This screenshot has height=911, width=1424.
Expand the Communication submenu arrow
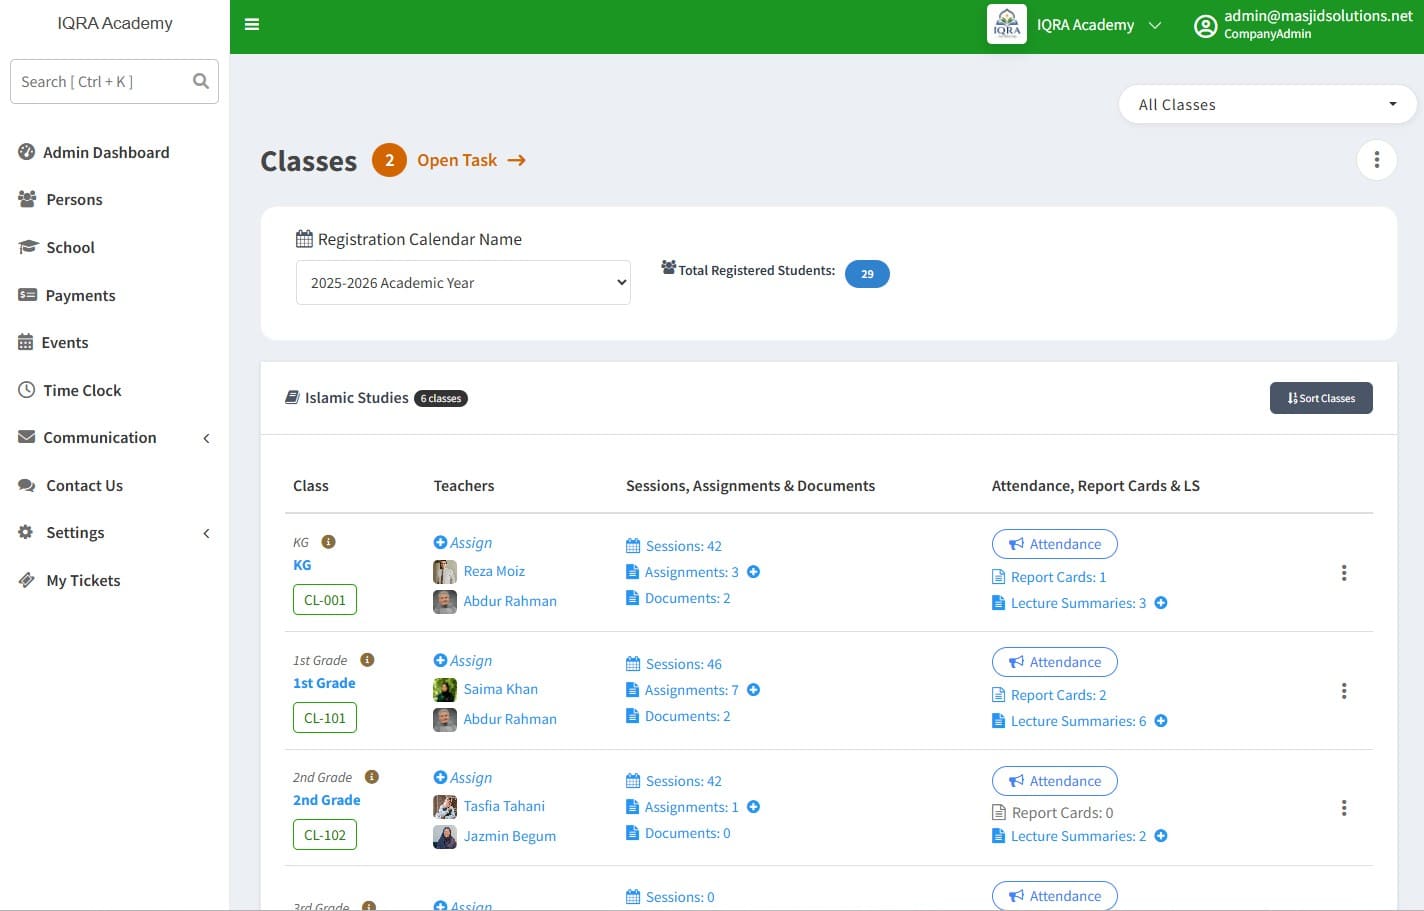pyautogui.click(x=207, y=438)
